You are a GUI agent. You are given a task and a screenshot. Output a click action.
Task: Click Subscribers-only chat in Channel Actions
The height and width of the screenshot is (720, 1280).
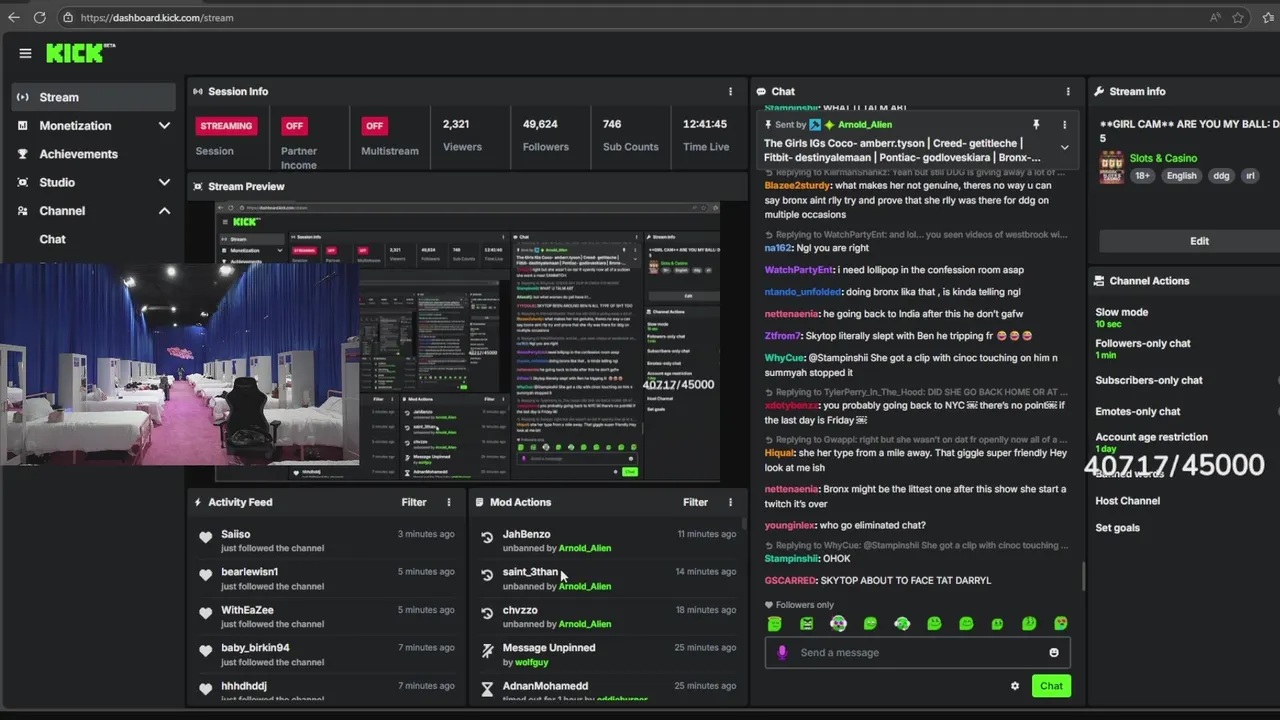coord(1149,380)
